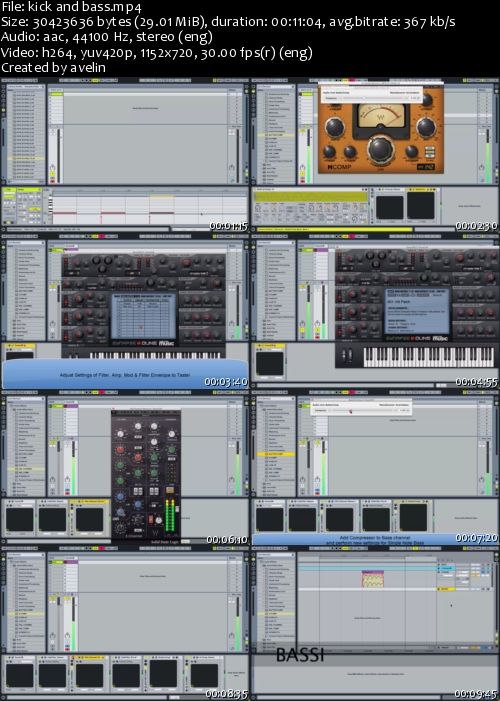Click blue 'Add Compressor to Bass channel' caption
Image resolution: width=500 pixels, height=701 pixels.
(x=374, y=540)
